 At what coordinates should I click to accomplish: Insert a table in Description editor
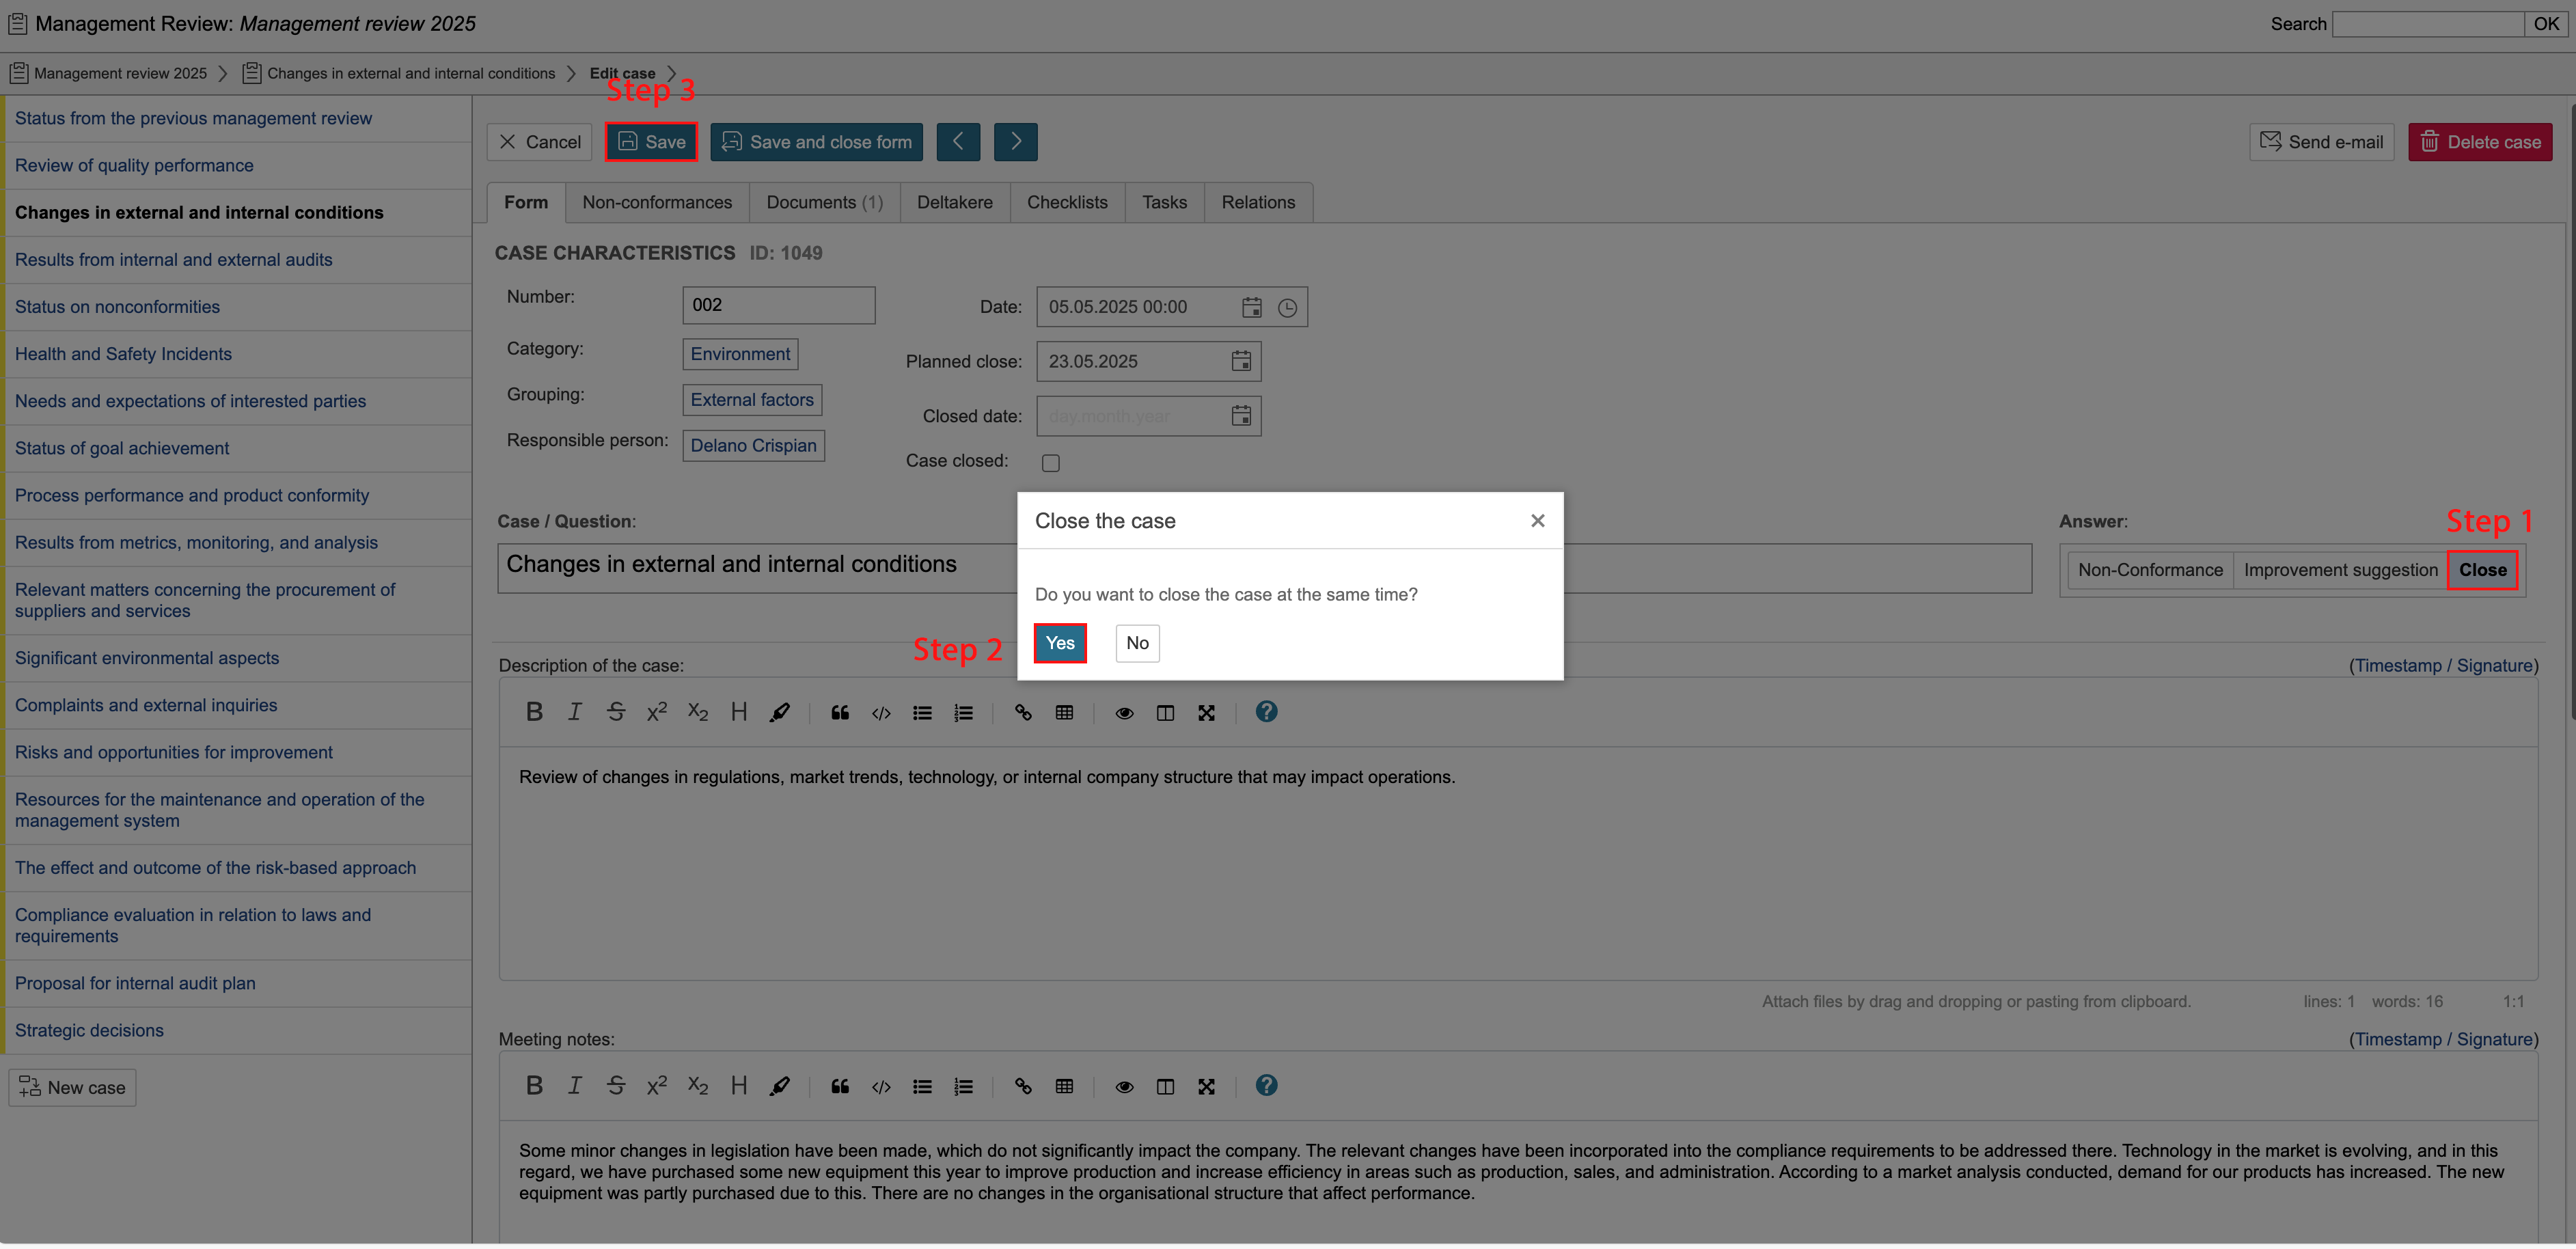coord(1064,713)
